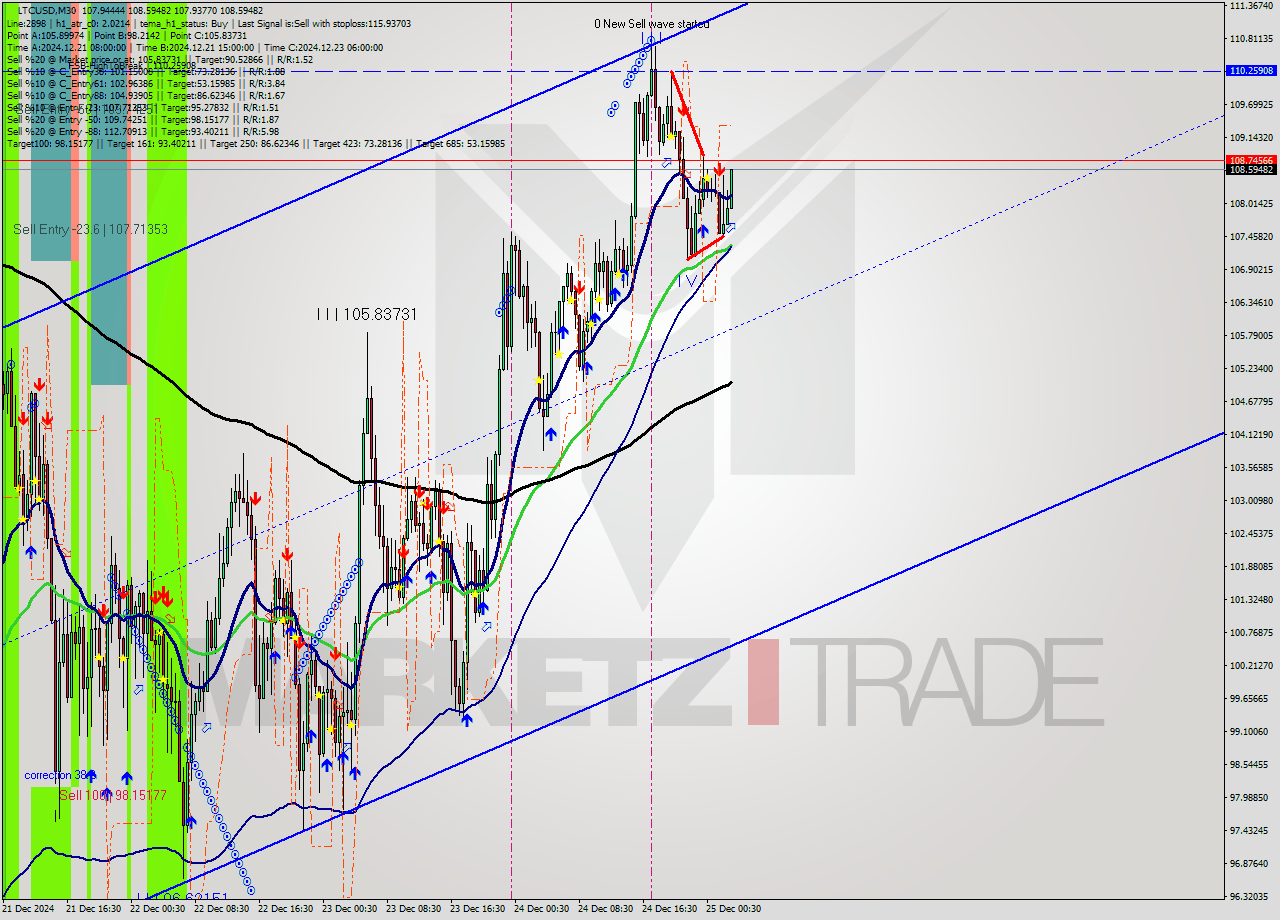
Task: Click the 'Sell %20 @ Entry -88: 112.70913' line
Action: click(143, 131)
